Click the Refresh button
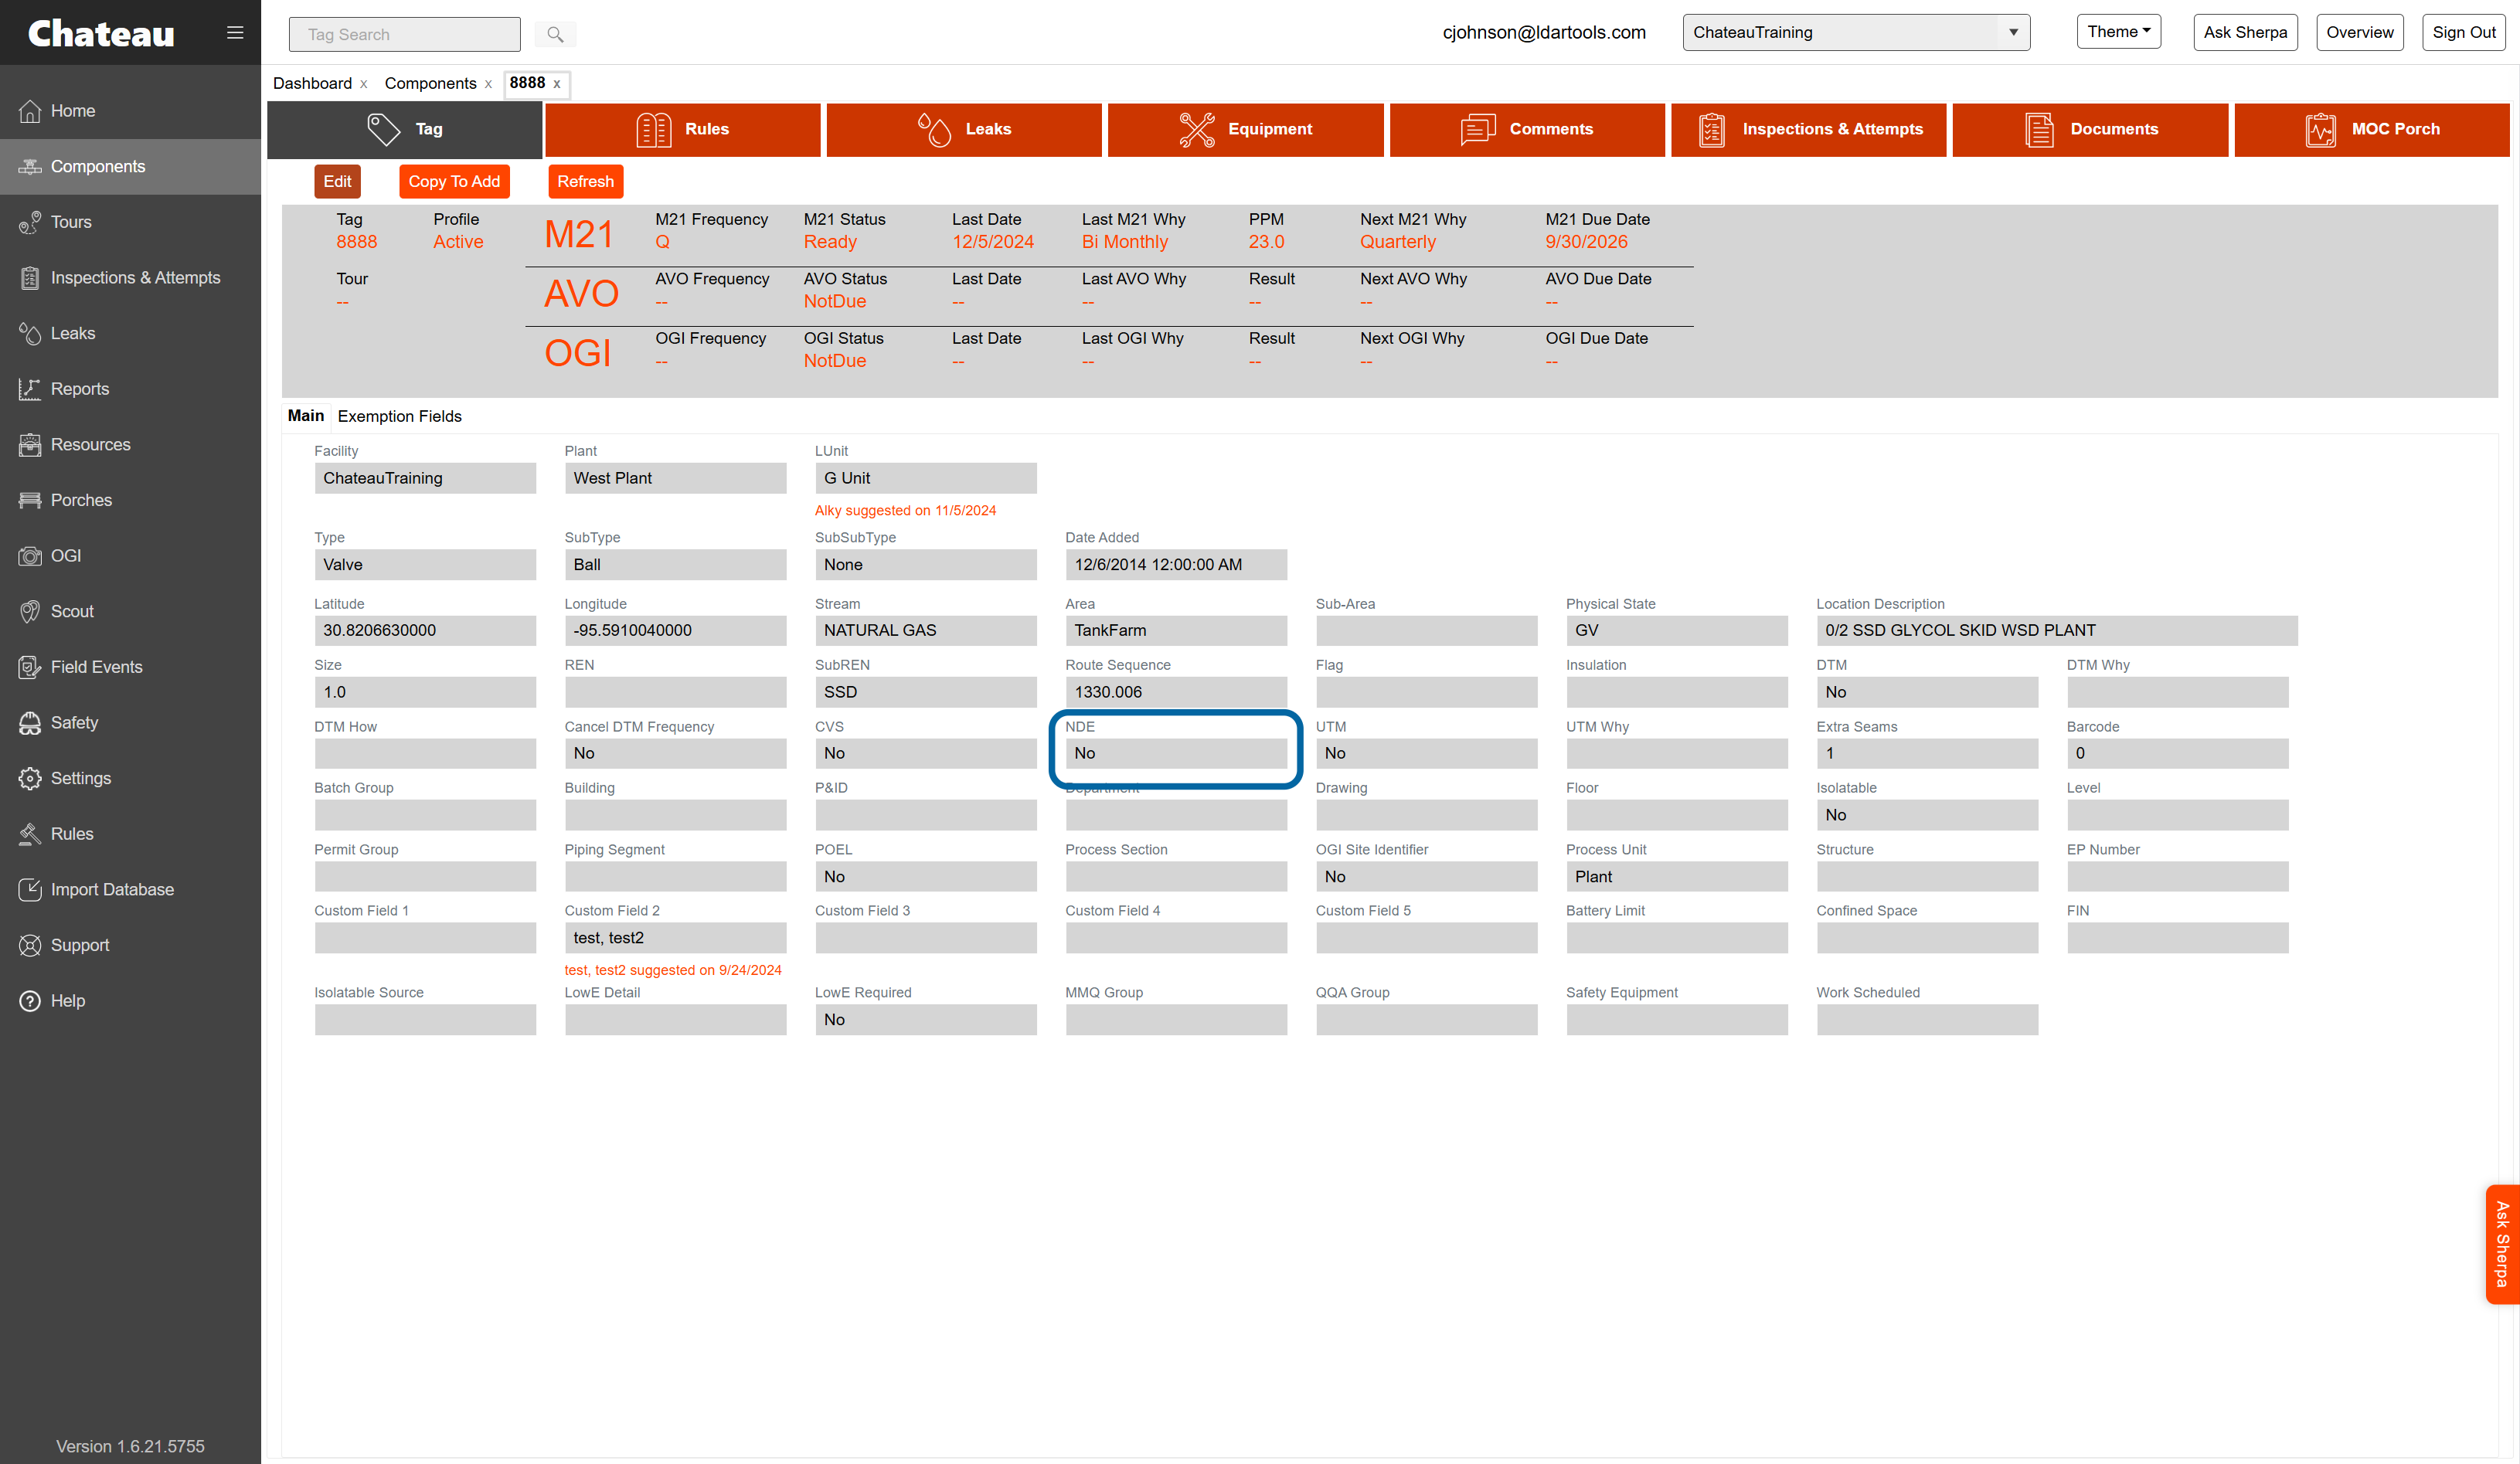Image resolution: width=2520 pixels, height=1464 pixels. point(585,181)
